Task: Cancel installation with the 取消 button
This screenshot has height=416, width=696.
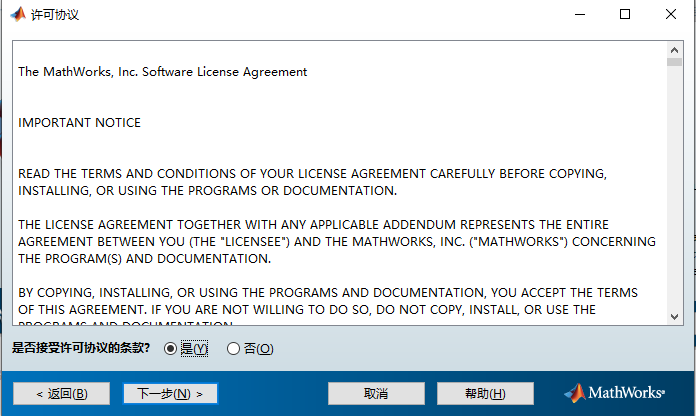Action: pos(376,394)
